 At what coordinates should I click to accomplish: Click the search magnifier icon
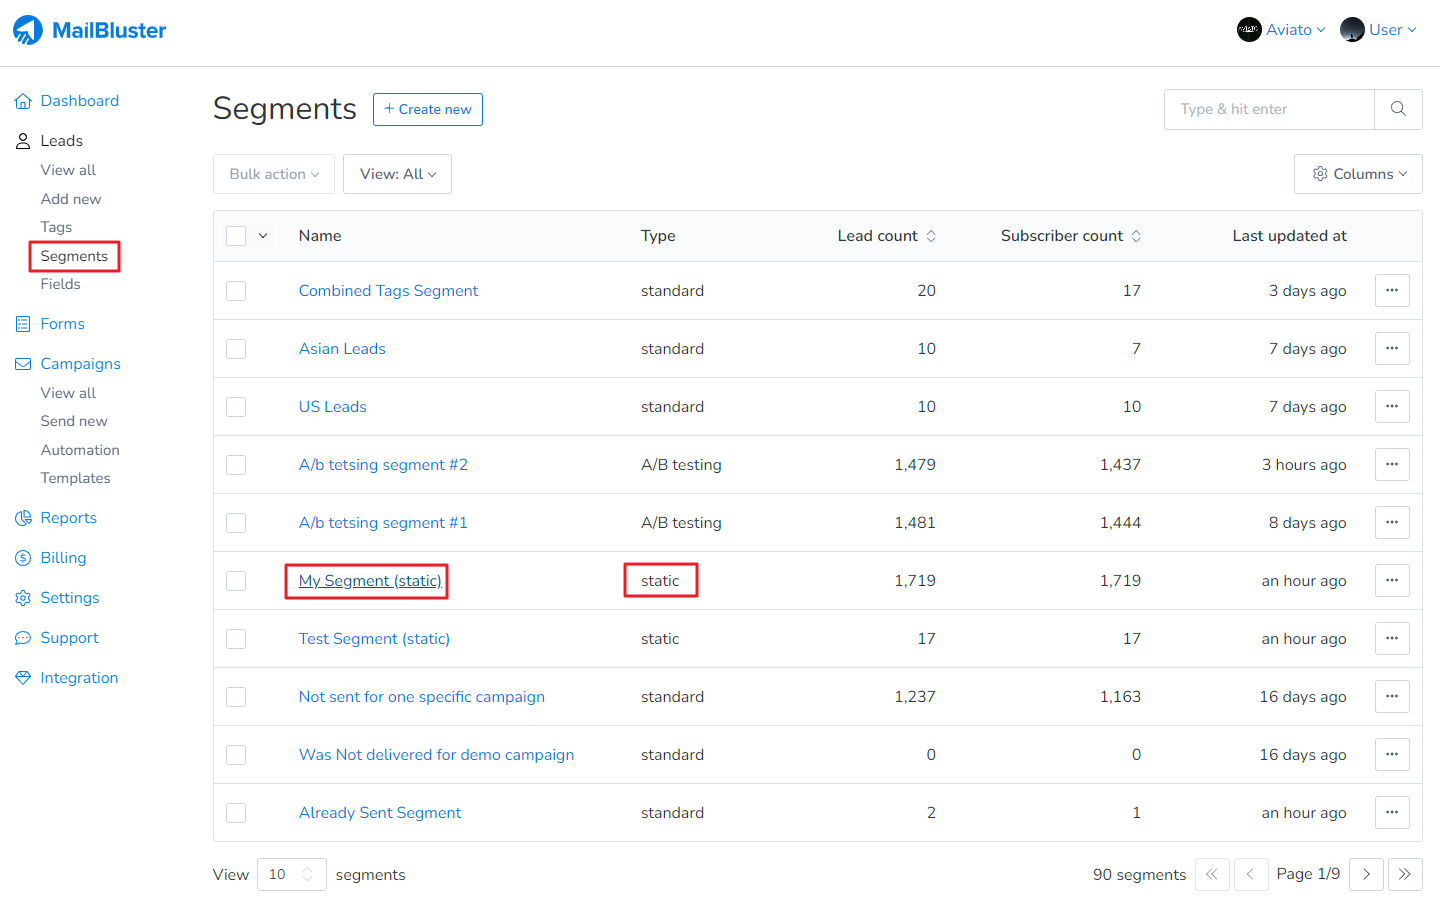(x=1398, y=109)
